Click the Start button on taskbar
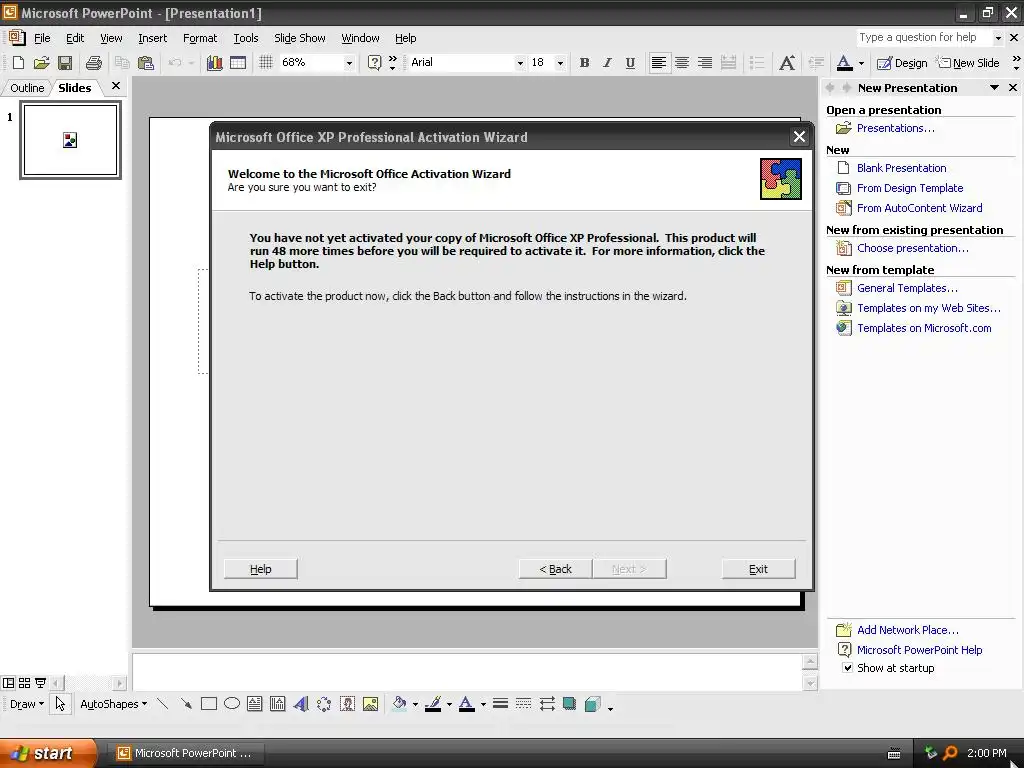Image resolution: width=1024 pixels, height=768 pixels. [x=47, y=753]
